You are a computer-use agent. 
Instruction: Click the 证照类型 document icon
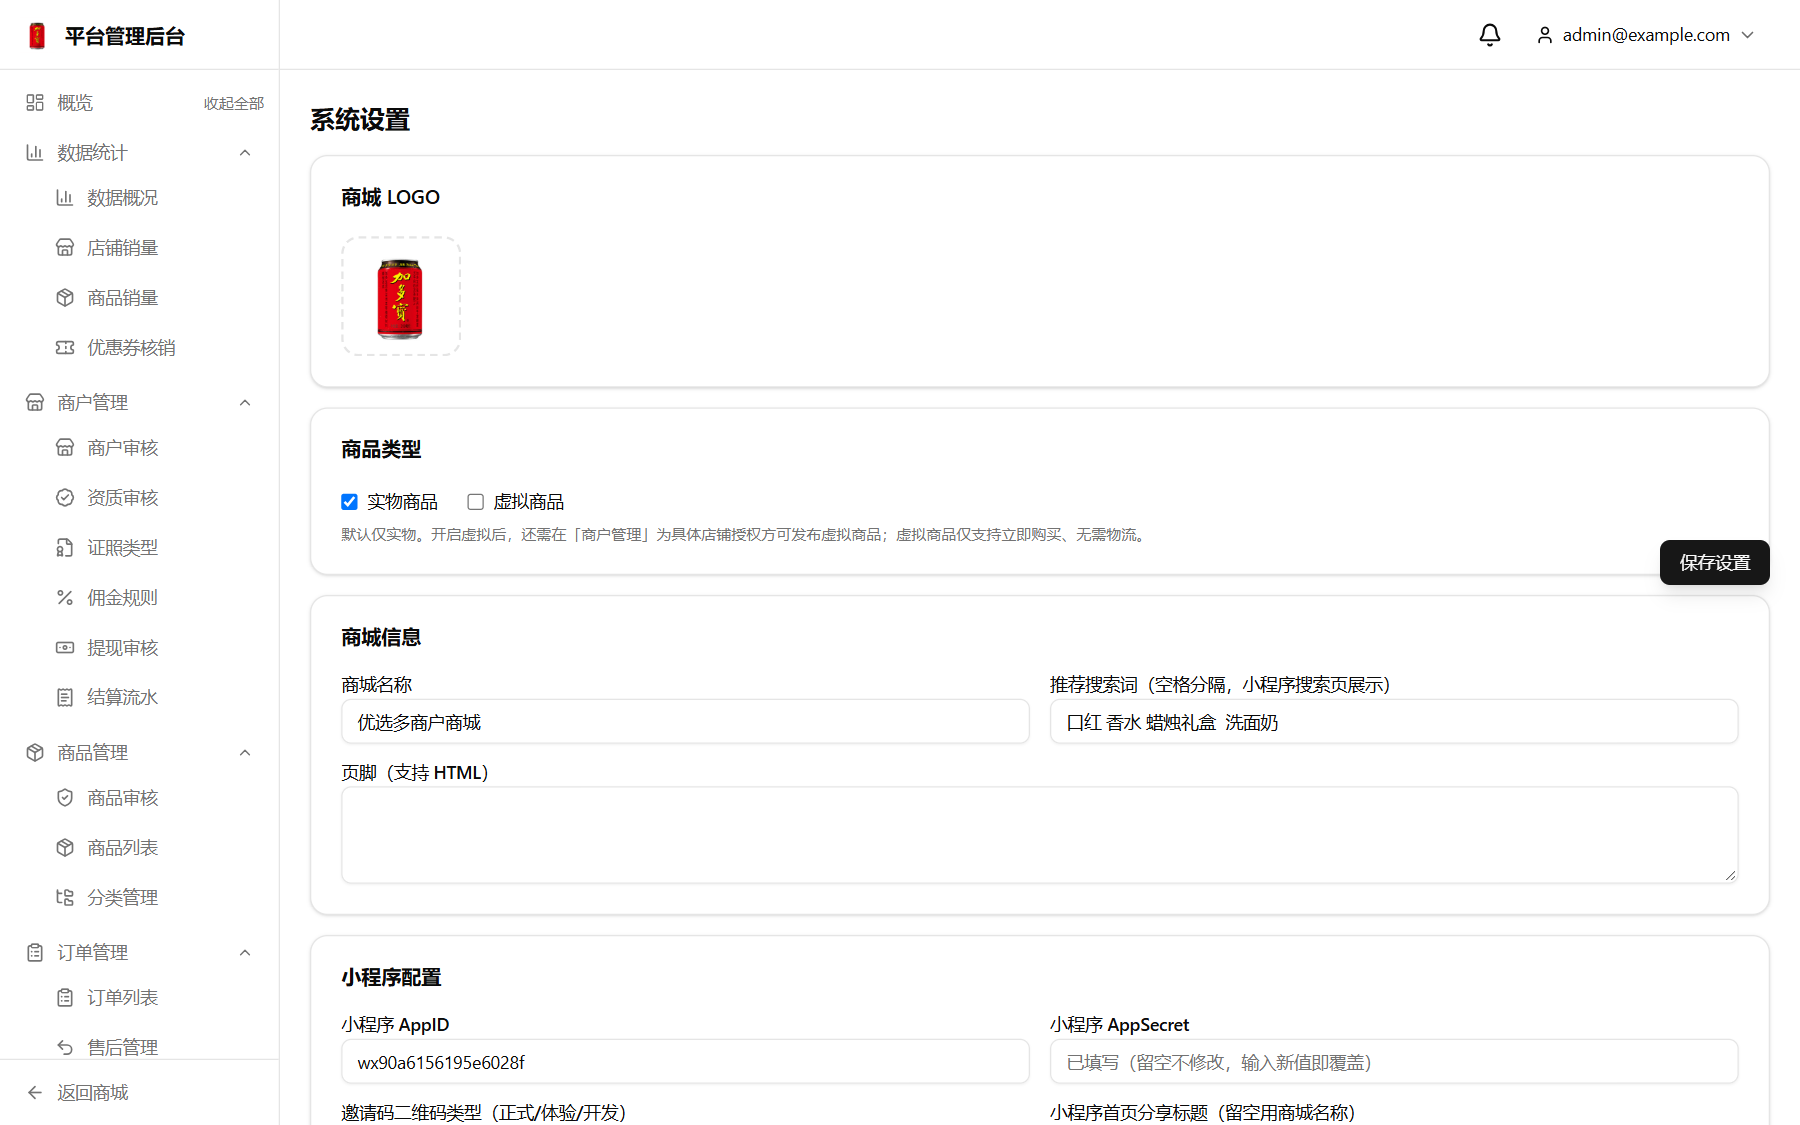[65, 548]
